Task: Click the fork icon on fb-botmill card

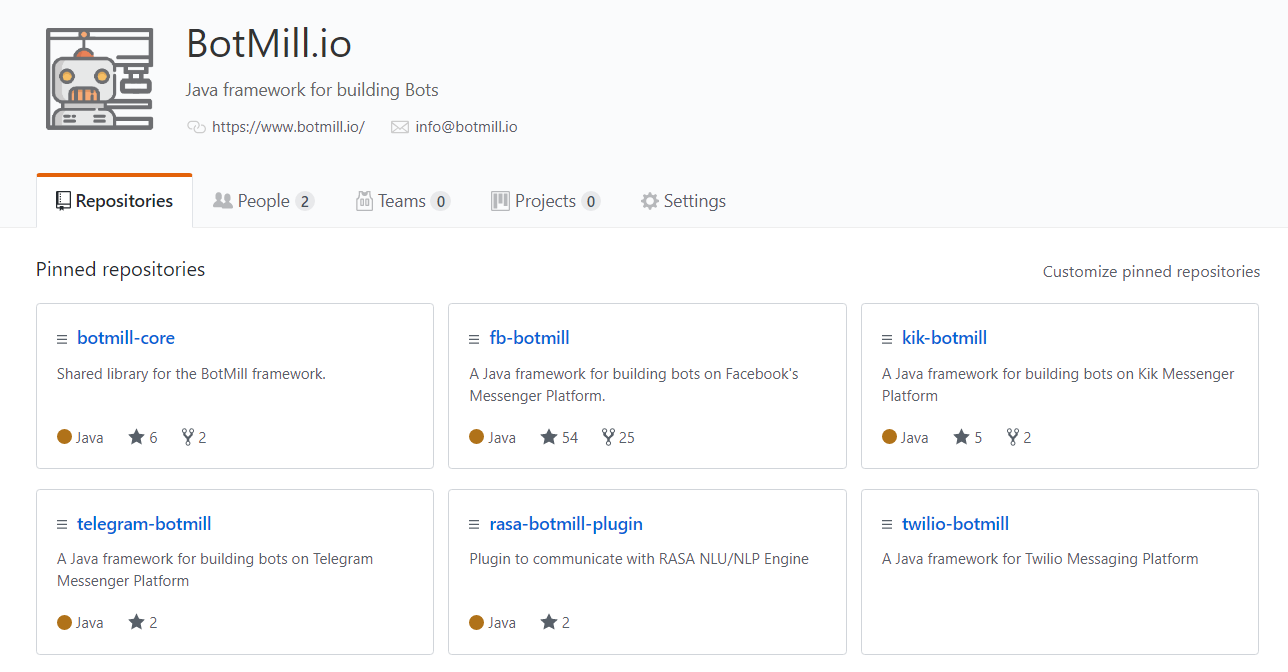Action: (607, 436)
